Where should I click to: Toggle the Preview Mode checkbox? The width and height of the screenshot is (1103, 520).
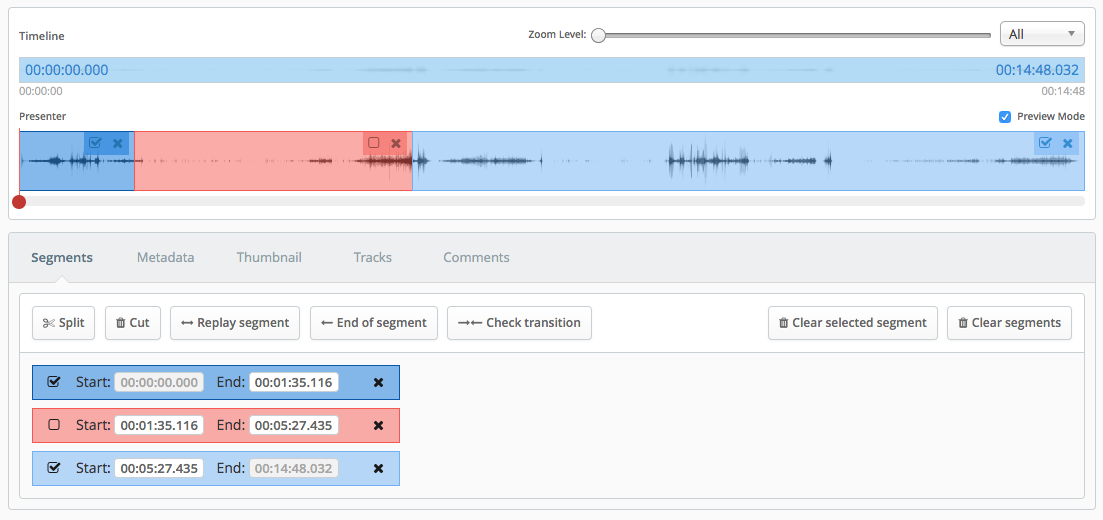[x=1005, y=117]
